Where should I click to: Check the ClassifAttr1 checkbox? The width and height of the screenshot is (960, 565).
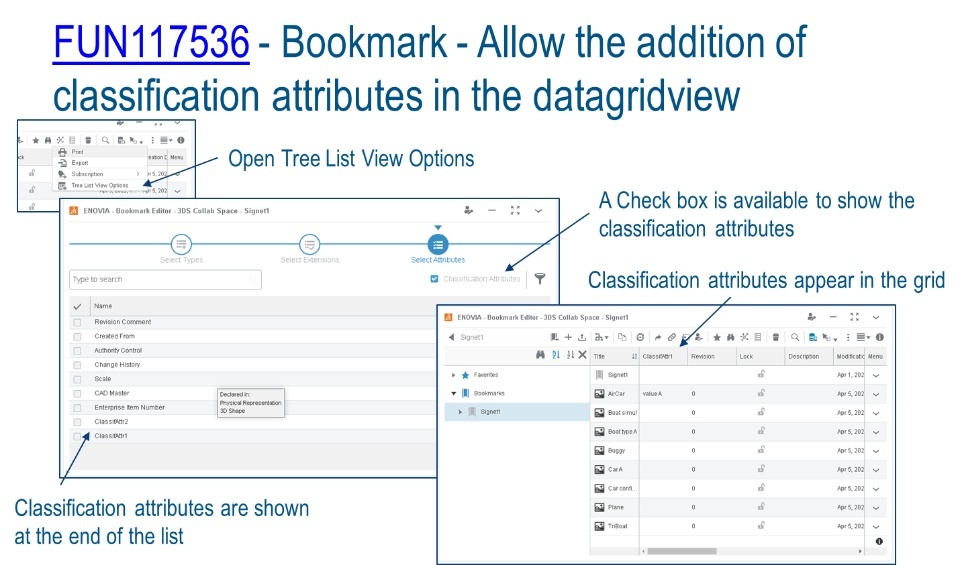point(77,436)
